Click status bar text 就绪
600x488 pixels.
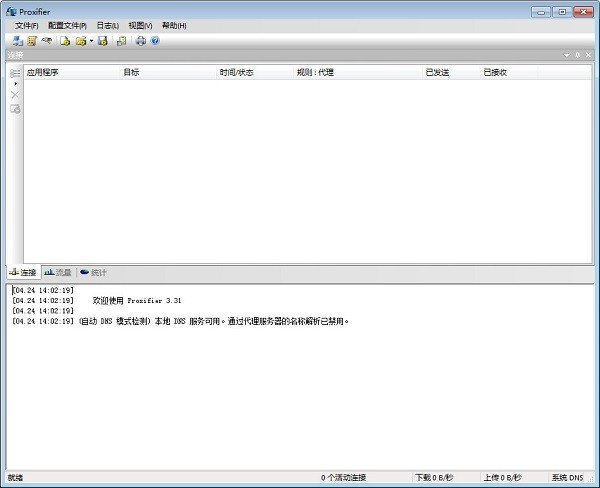[15, 478]
